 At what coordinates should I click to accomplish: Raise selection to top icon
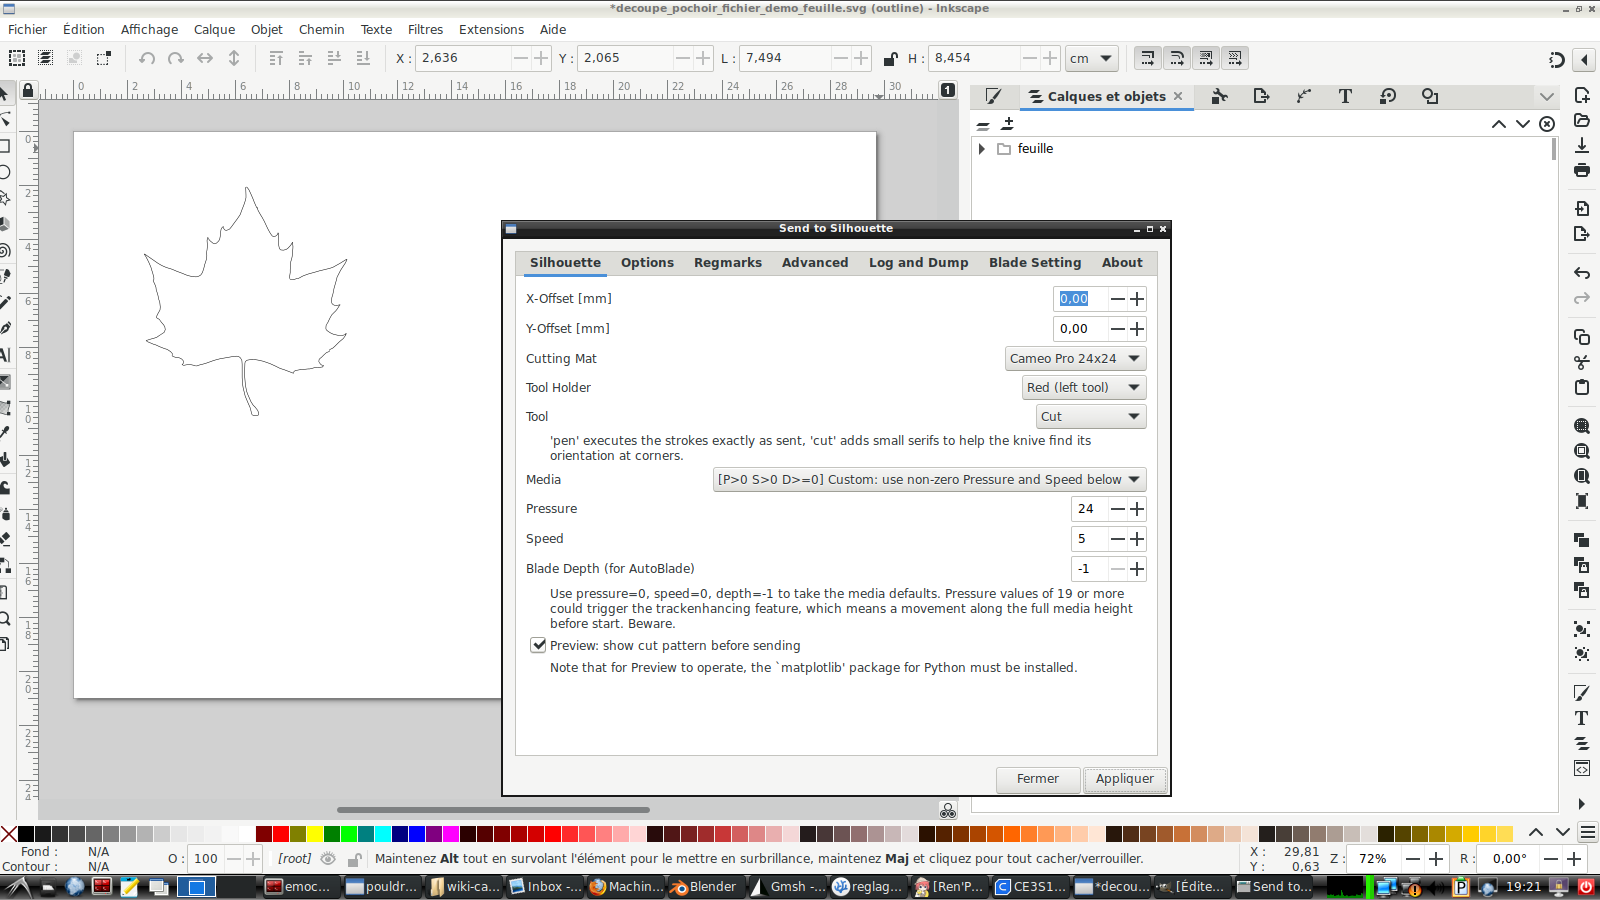pos(276,58)
